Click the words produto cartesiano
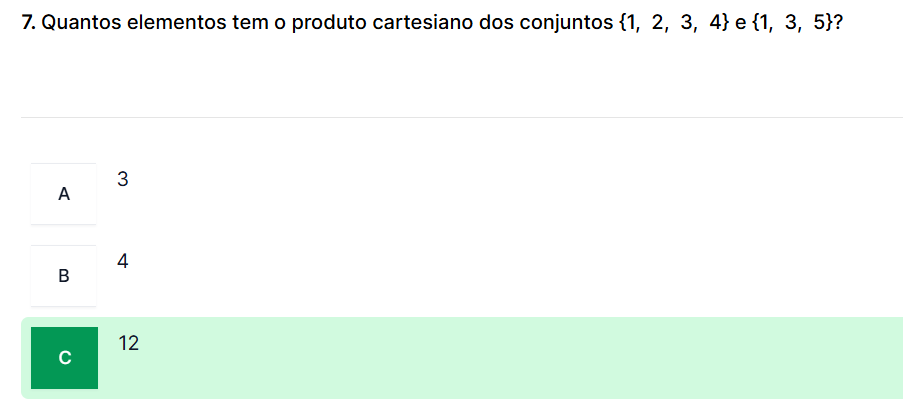The width and height of the screenshot is (903, 403). pyautogui.click(x=358, y=23)
